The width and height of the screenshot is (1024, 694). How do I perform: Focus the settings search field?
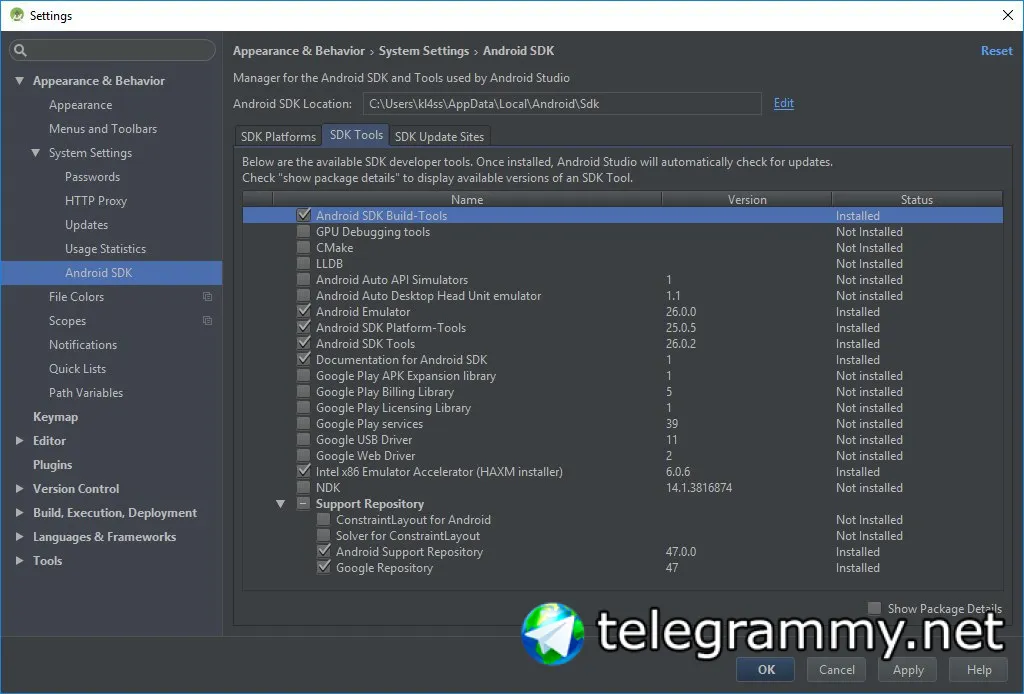coord(112,50)
